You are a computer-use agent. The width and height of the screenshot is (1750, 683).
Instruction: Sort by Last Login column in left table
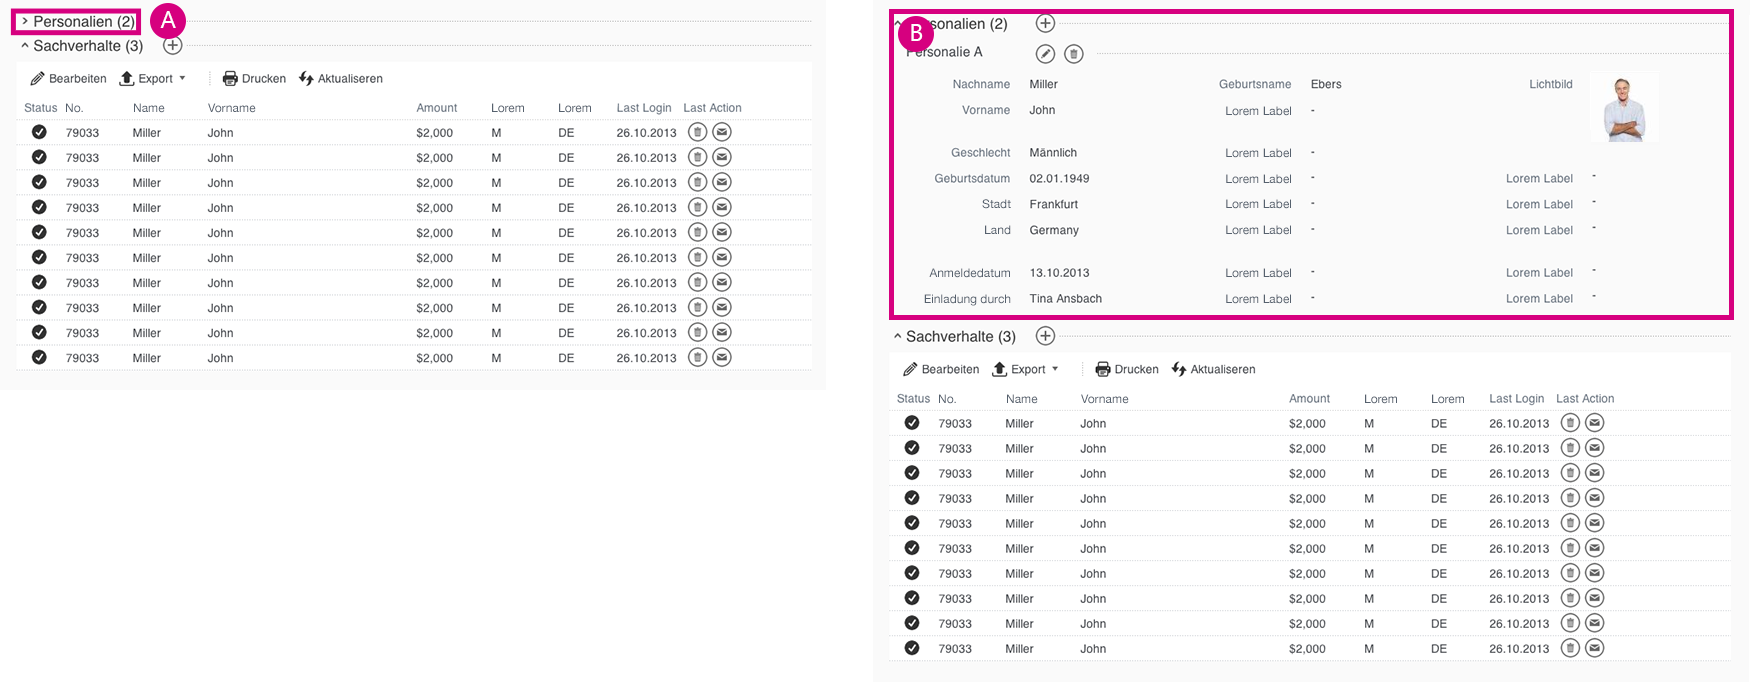(644, 108)
